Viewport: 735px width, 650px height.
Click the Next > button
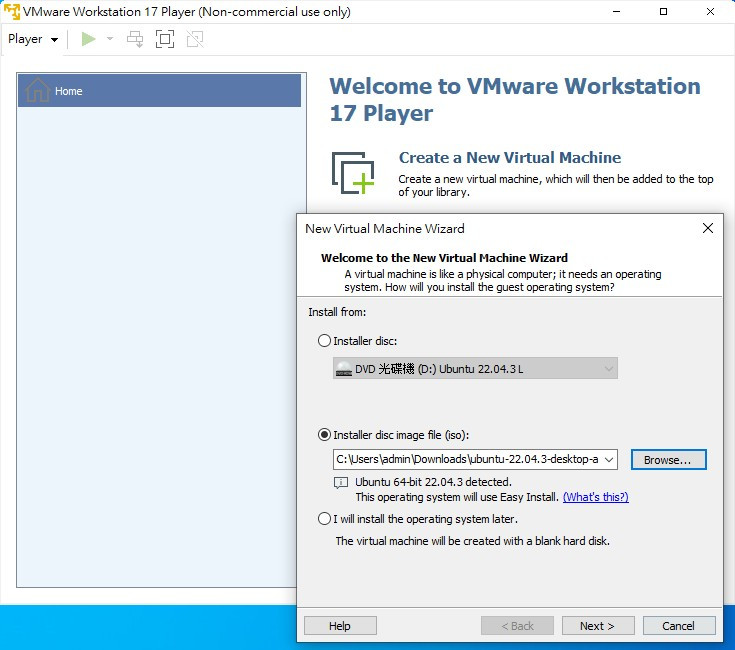click(x=598, y=626)
